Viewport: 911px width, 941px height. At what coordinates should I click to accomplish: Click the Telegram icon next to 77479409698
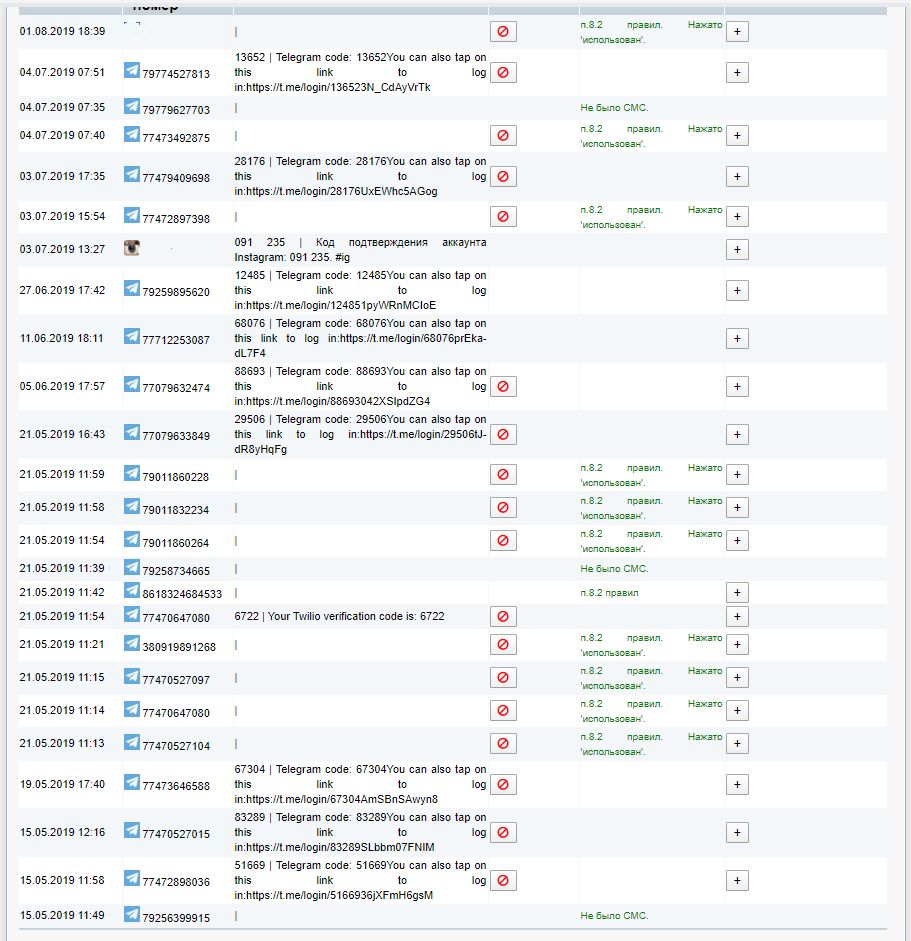(132, 174)
